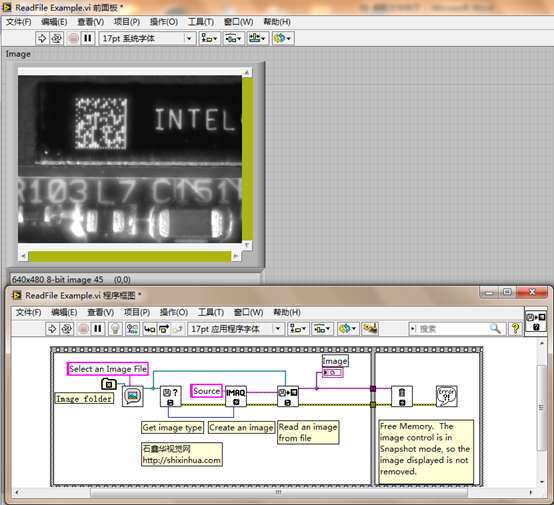Select the IMAQ Dispose trash node

click(402, 396)
